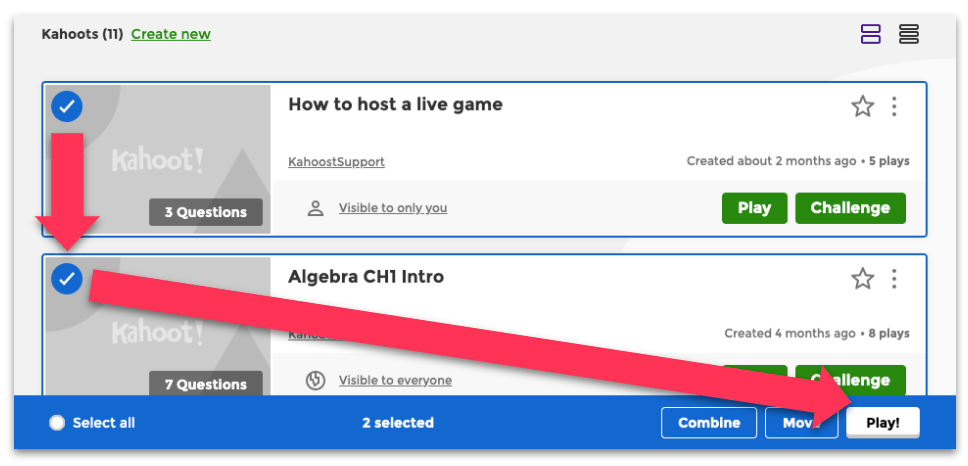Image resolution: width=968 pixels, height=466 pixels.
Task: Deselect the Algebra CH1 Intro checkbox
Action: click(67, 280)
